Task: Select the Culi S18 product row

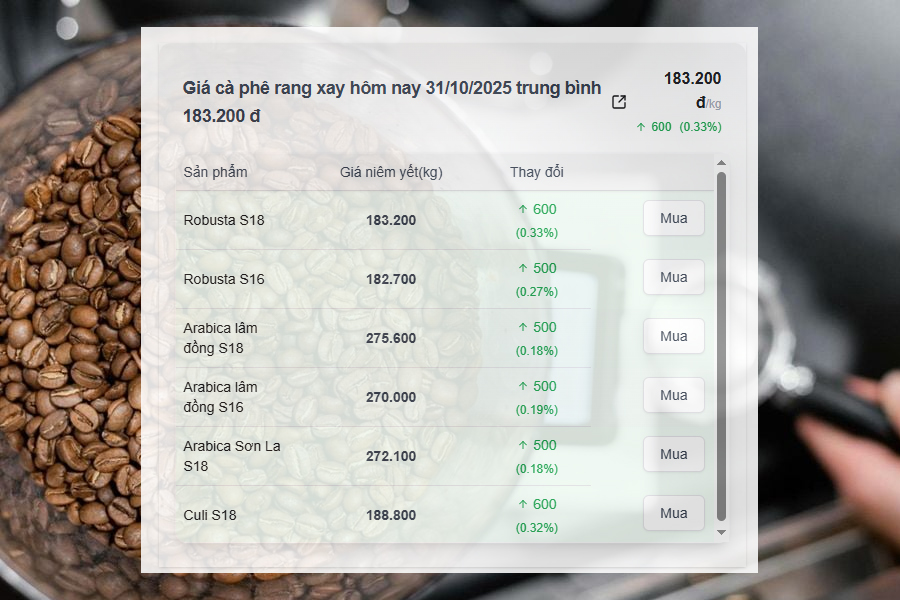Action: [x=383, y=515]
